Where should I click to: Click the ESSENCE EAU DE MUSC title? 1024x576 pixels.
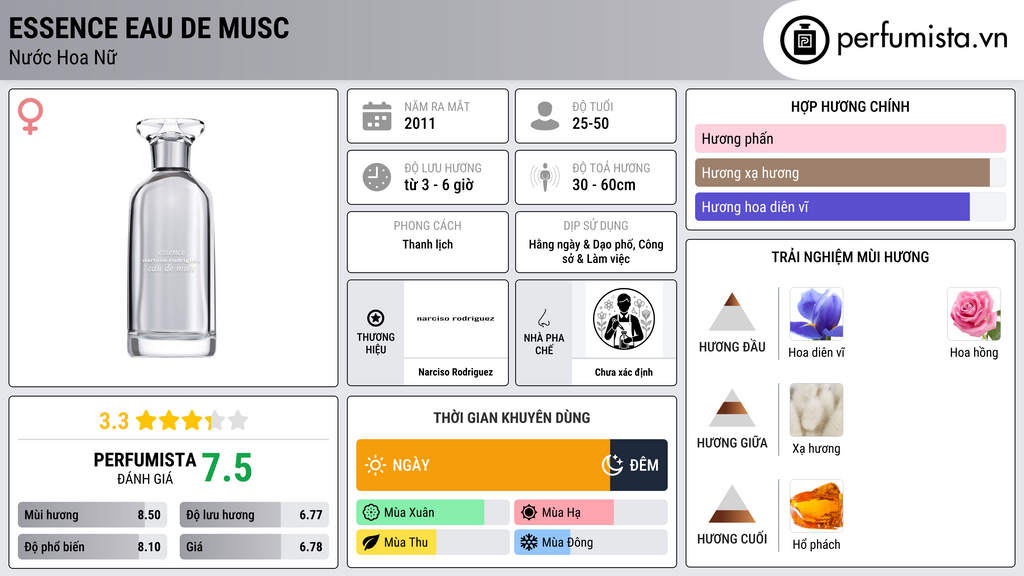149,28
